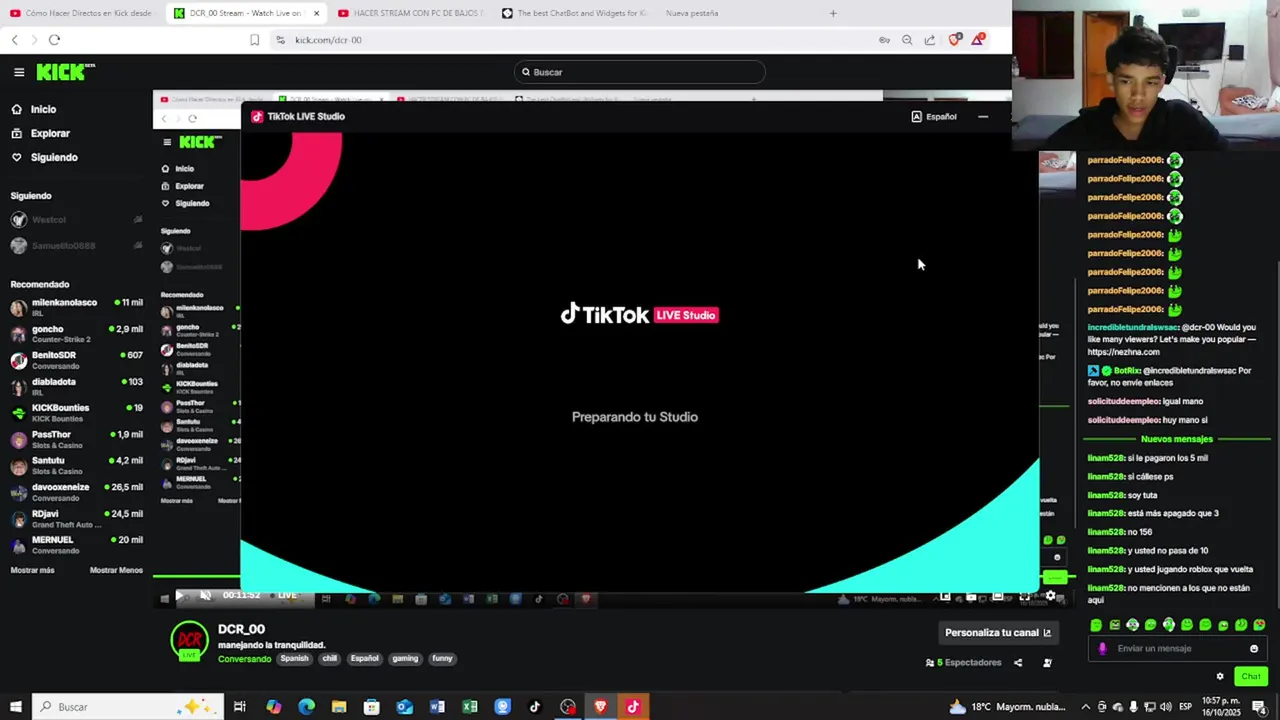Reload the kick.com page
This screenshot has width=1280, height=720.
coord(54,40)
